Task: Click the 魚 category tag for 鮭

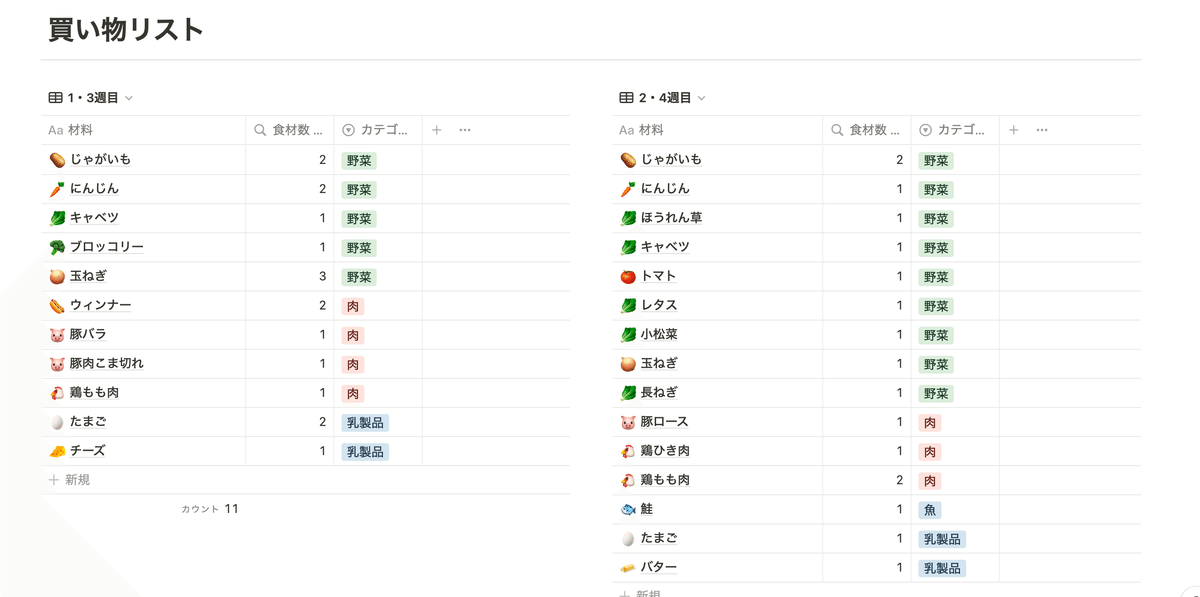Action: (930, 510)
